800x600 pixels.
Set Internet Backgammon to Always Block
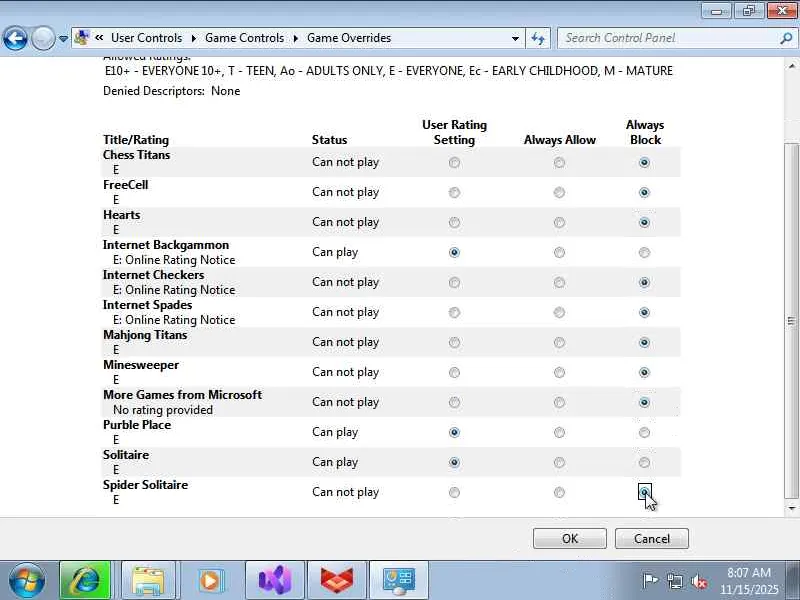click(644, 253)
